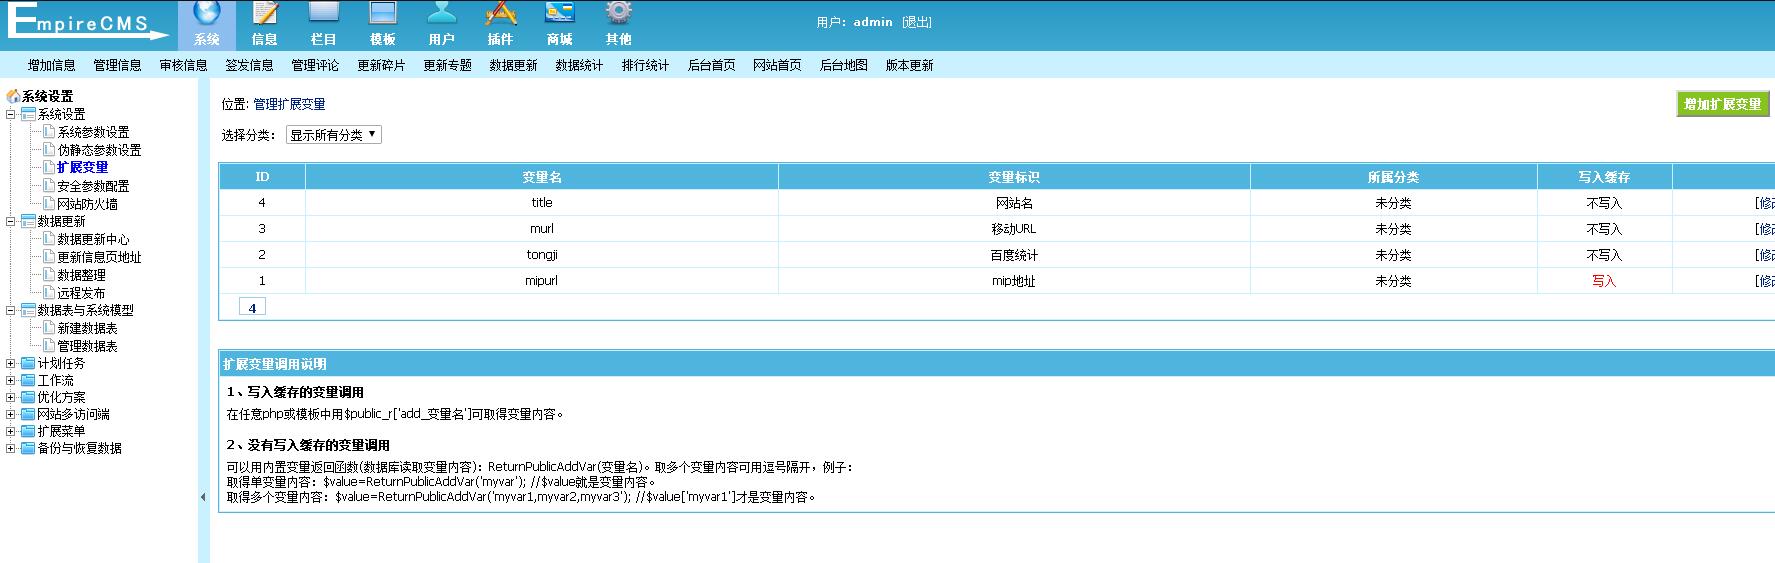The height and width of the screenshot is (563, 1775).
Task: Expand the 工作流 tree node
Action: point(11,380)
